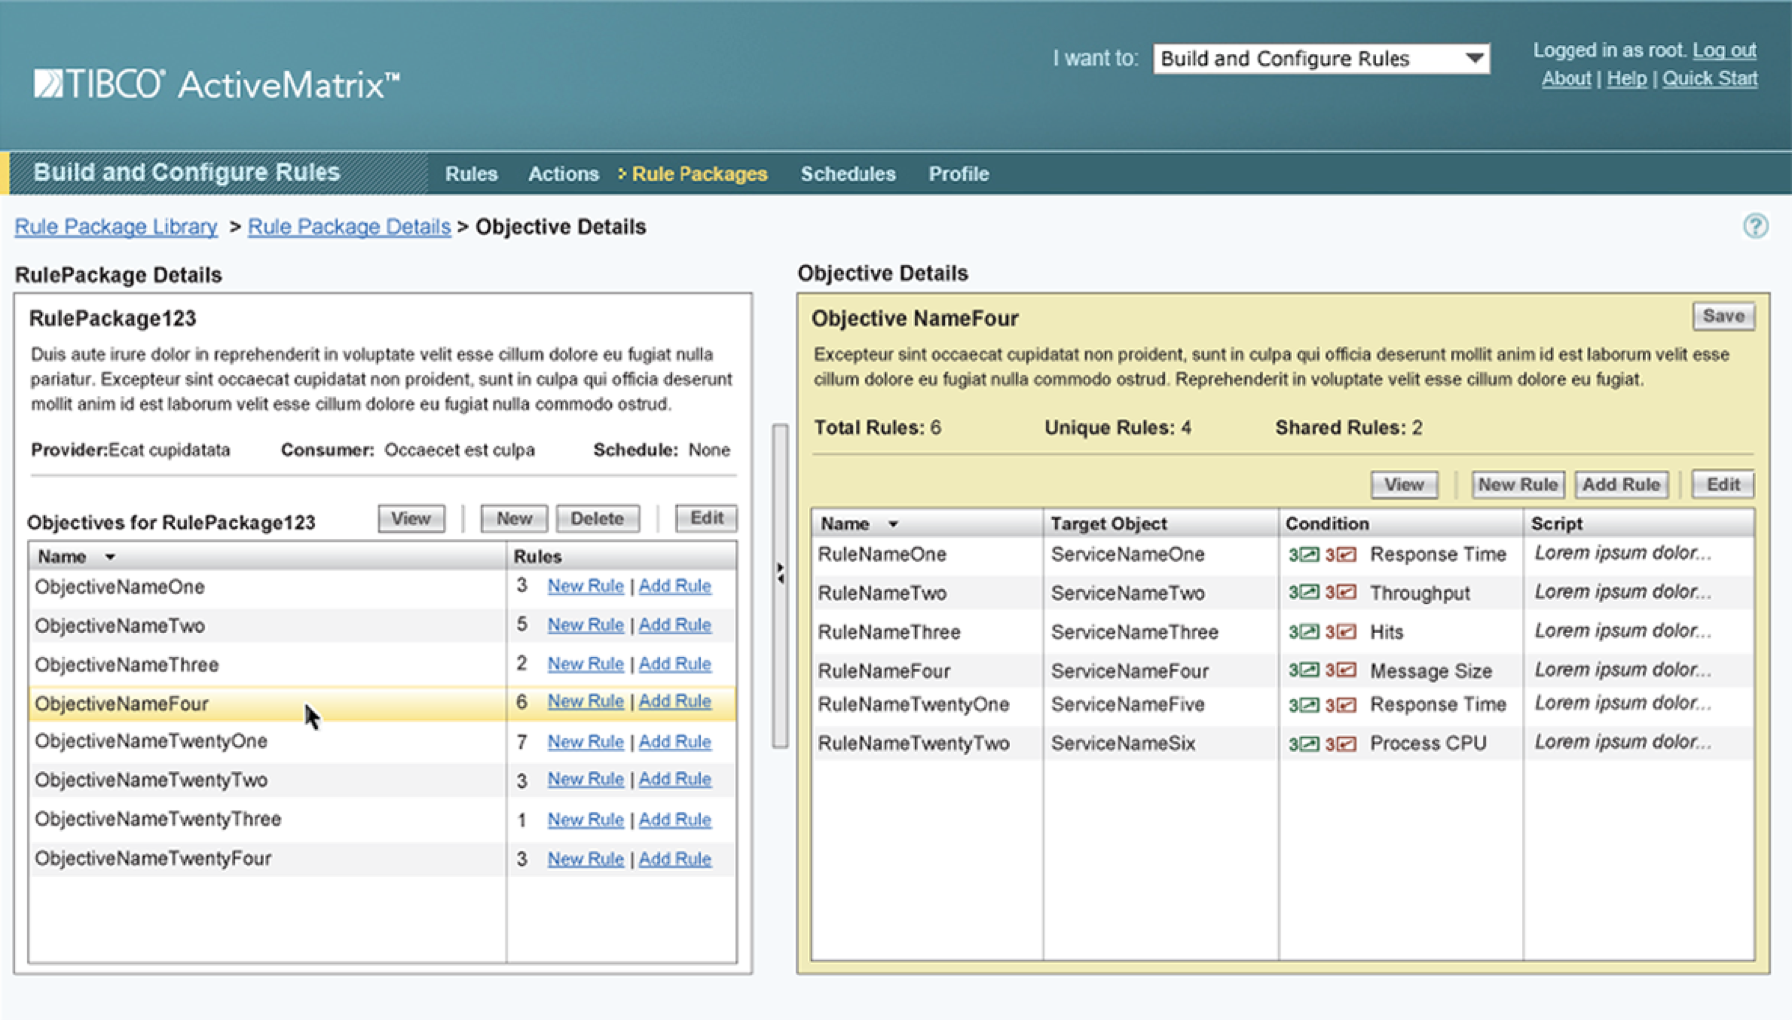Click Add Rule link for ObjectiveNameTwo
The image size is (1792, 1020).
point(675,625)
